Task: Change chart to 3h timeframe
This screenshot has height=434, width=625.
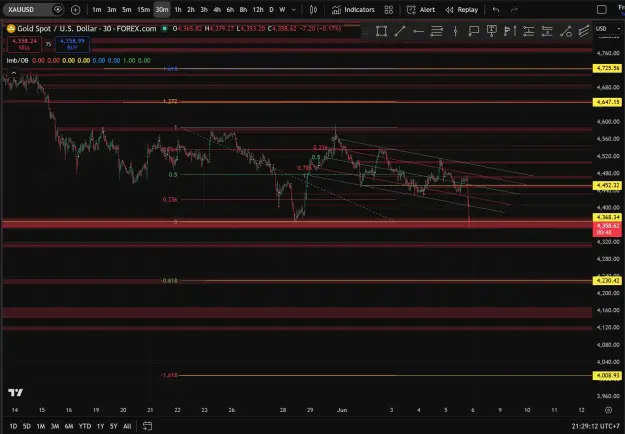Action: (204, 10)
